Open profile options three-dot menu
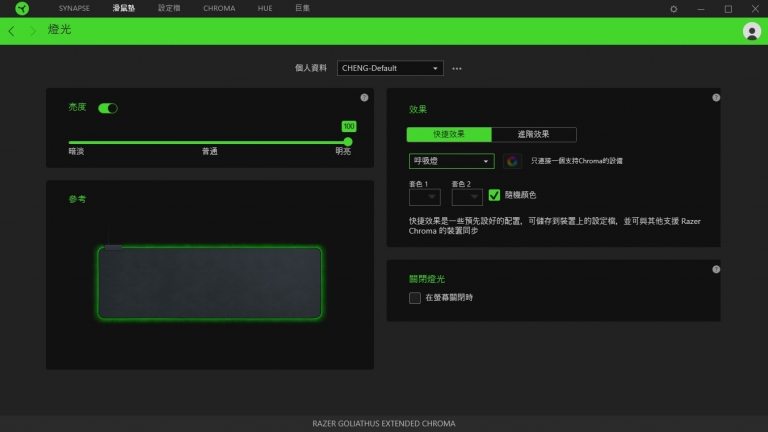Screen dimensions: 768x432 pyautogui.click(x=456, y=69)
